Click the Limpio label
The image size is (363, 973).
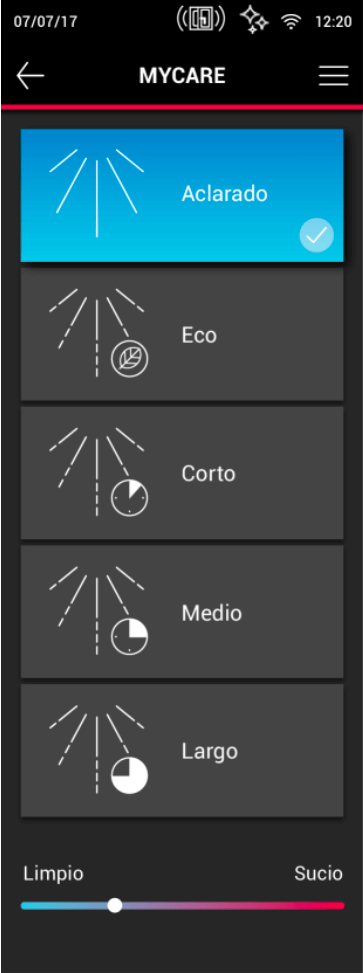pos(53,874)
